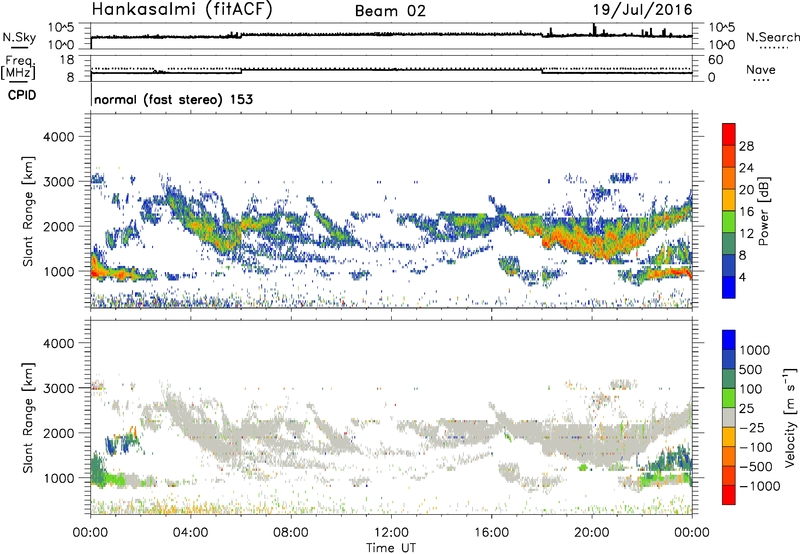
Task: Select the Nave legend label
Action: [x=761, y=70]
